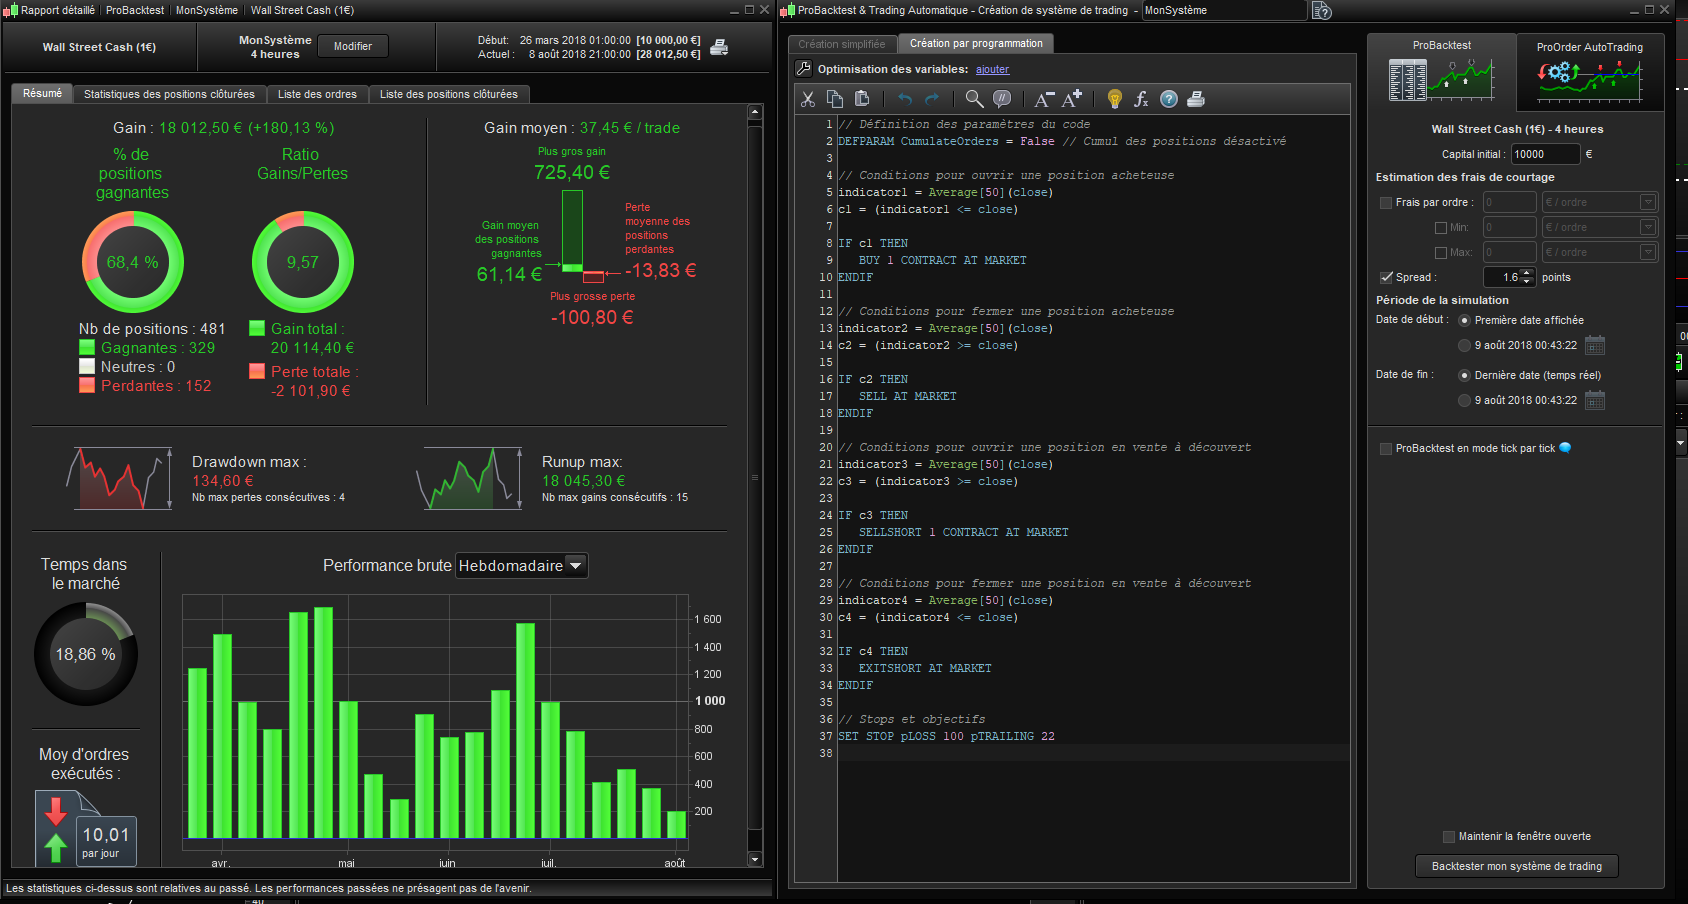The image size is (1688, 904).
Task: Enable ProBacktest tick par tick mode
Action: pyautogui.click(x=1386, y=449)
